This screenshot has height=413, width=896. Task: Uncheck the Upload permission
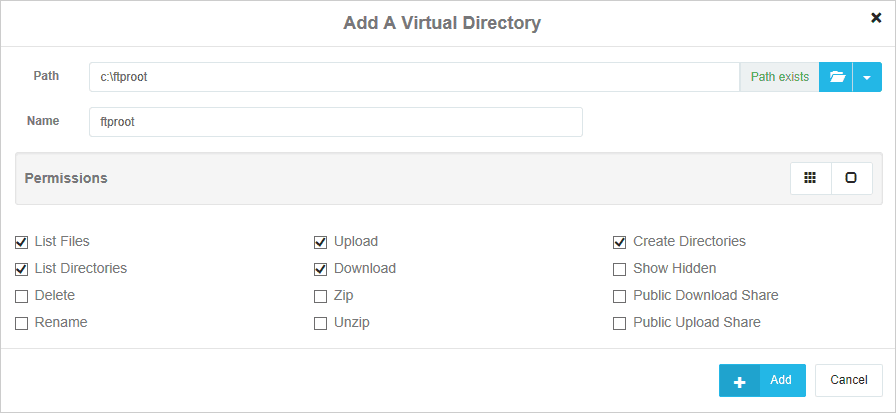tap(321, 242)
